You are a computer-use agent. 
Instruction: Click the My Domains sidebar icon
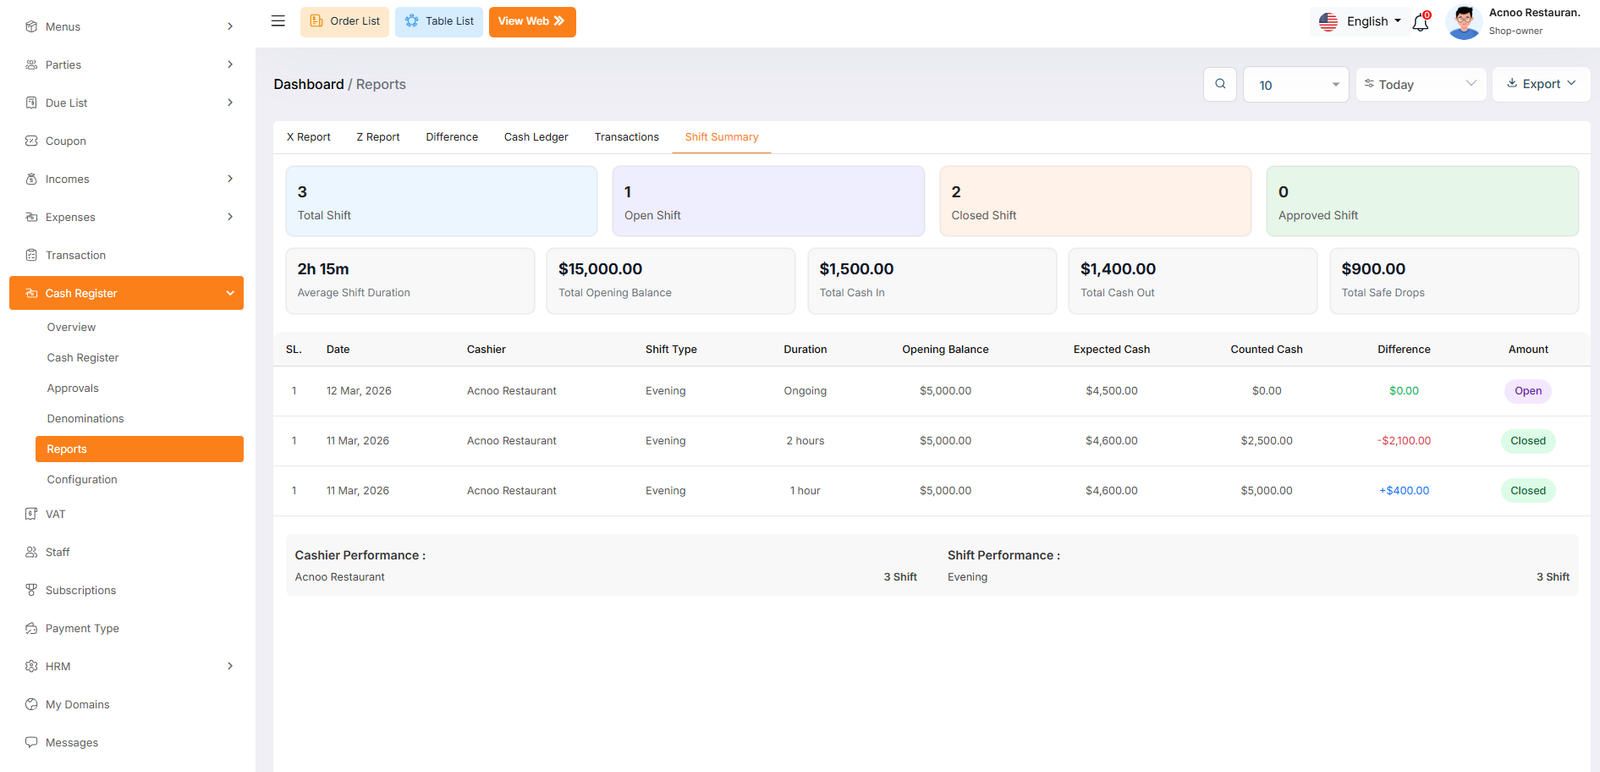31,704
